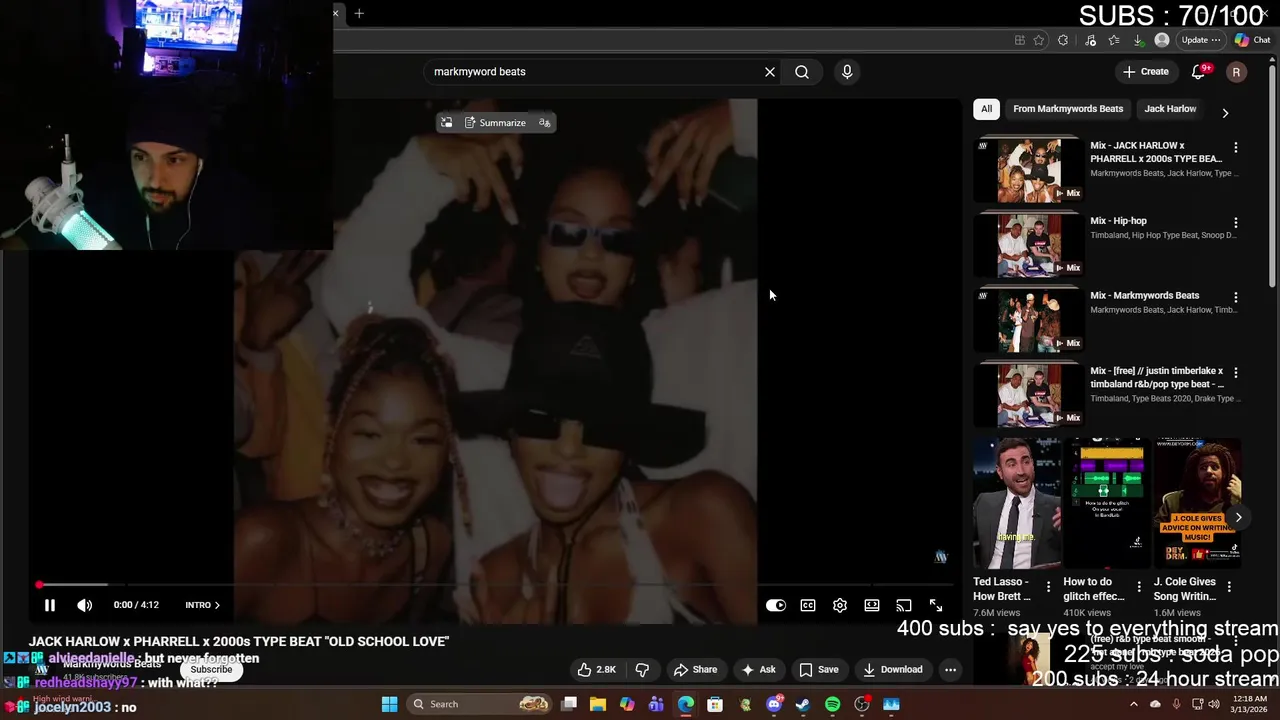Open the Create menu
This screenshot has width=1280, height=720.
1145,72
